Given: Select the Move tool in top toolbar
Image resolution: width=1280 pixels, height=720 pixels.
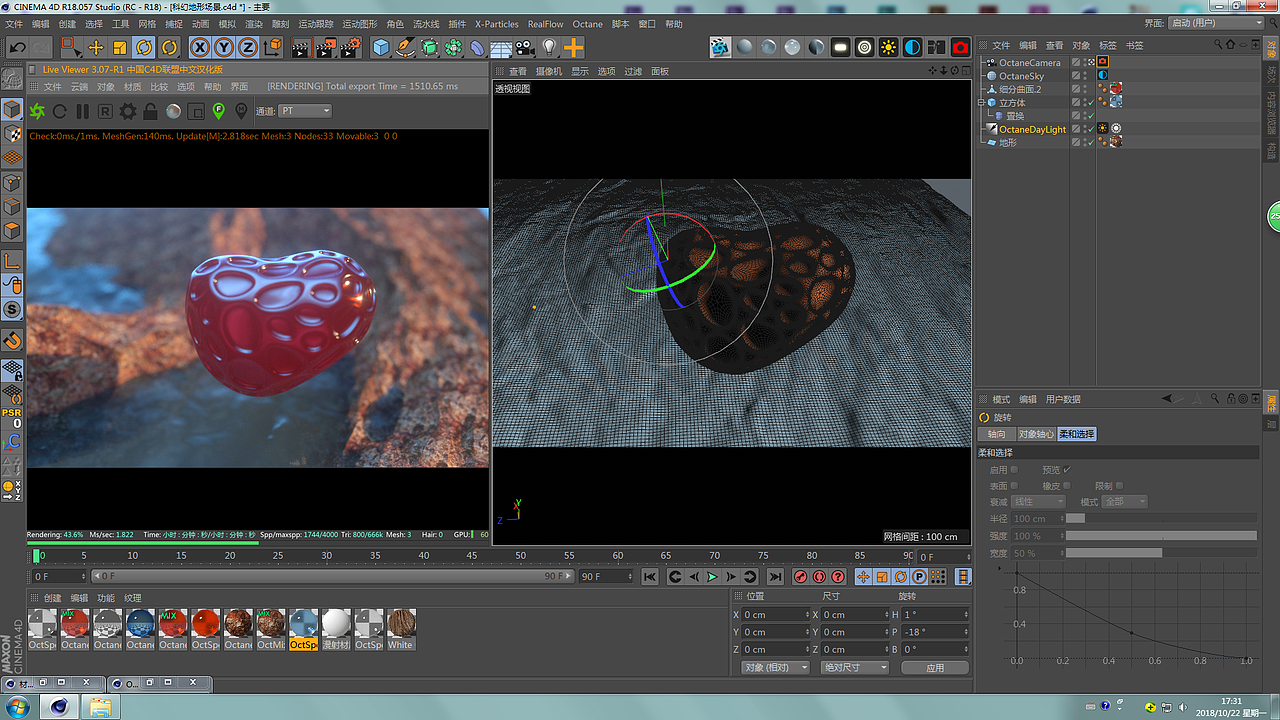Looking at the screenshot, I should (x=96, y=47).
